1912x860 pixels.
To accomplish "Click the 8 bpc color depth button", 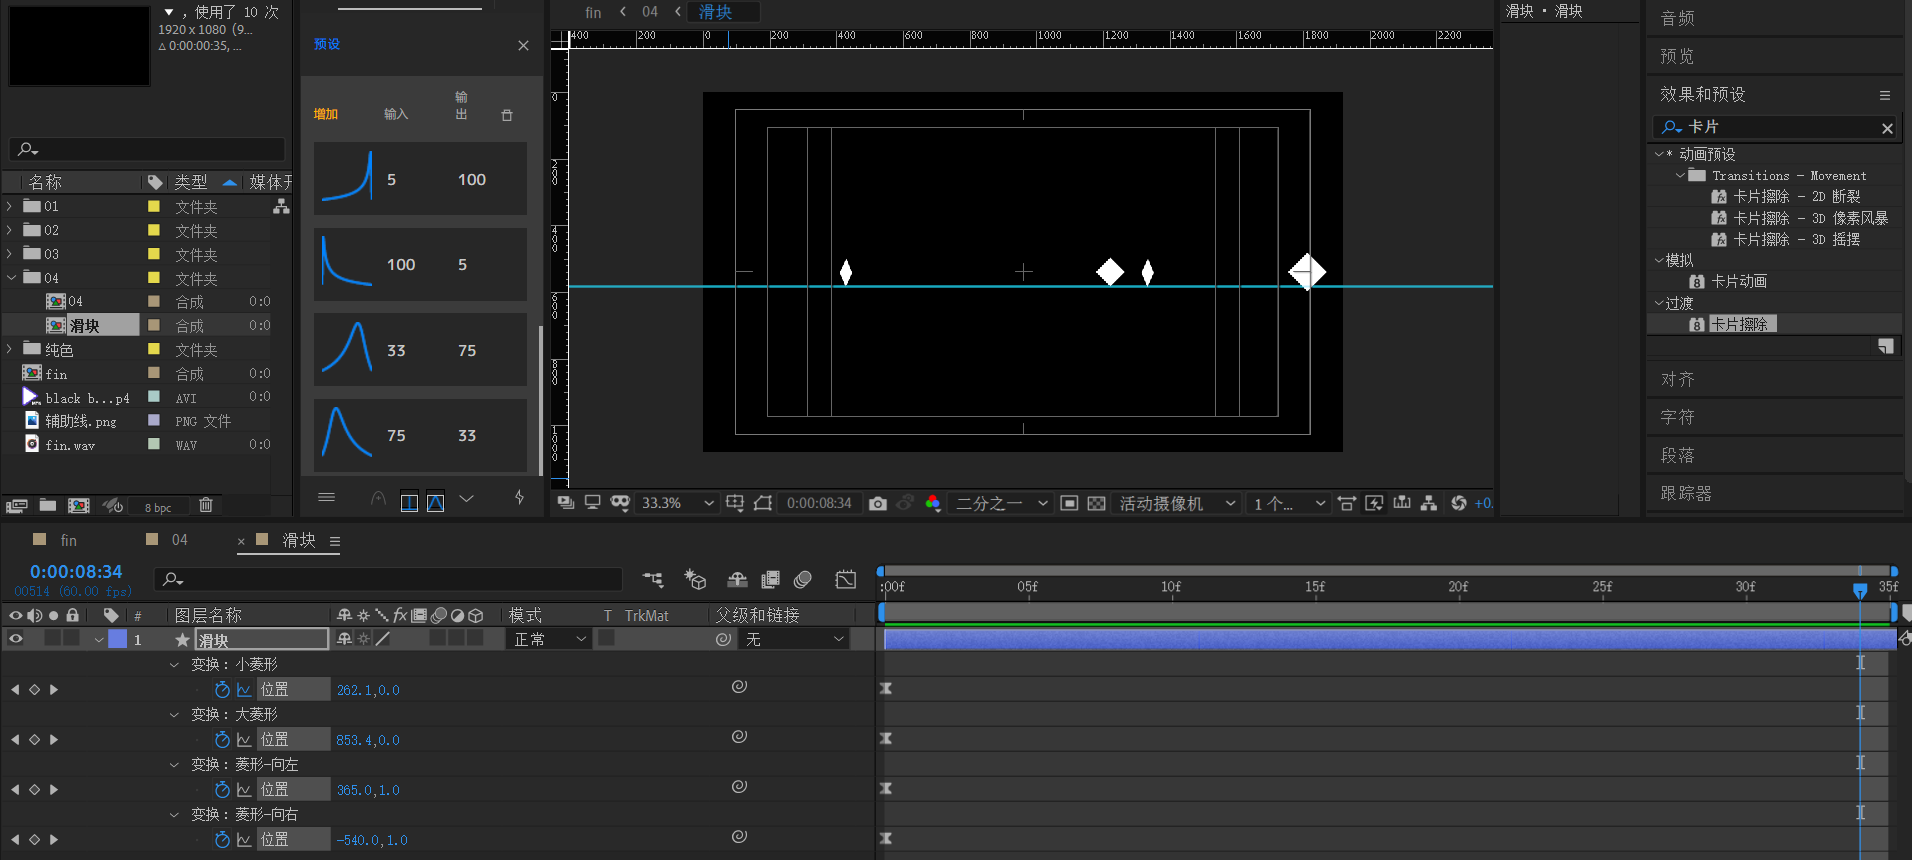I will (158, 508).
